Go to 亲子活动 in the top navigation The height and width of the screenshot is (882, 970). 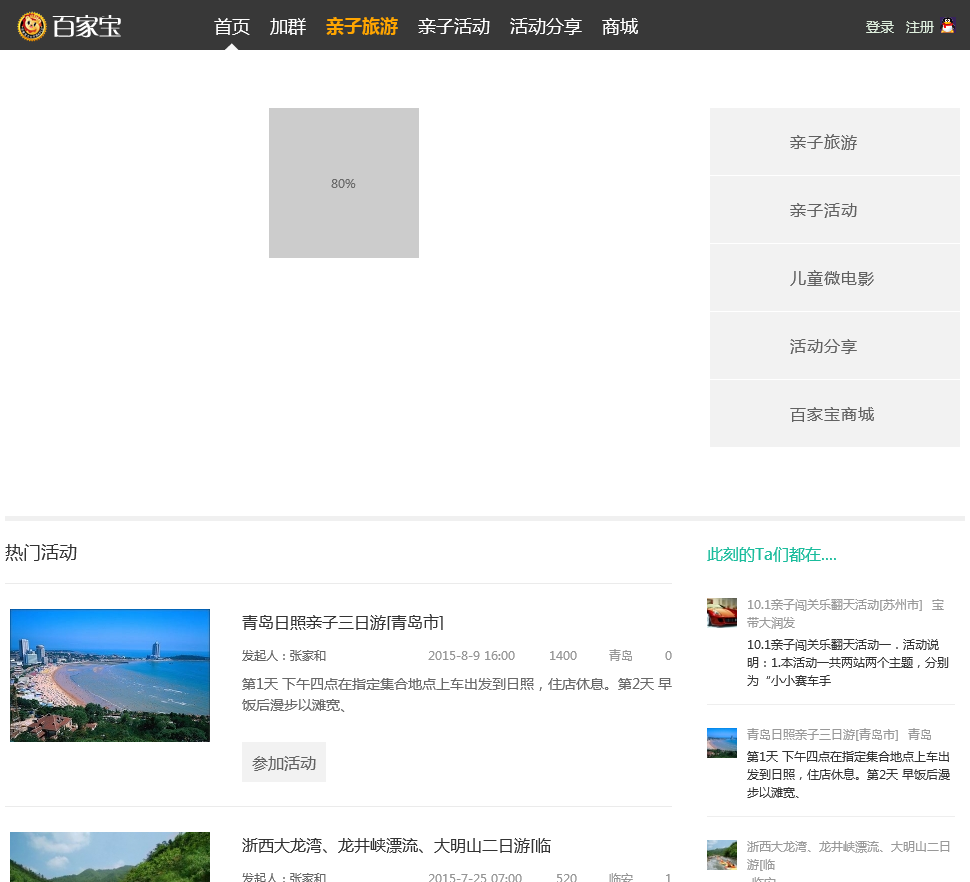[454, 27]
